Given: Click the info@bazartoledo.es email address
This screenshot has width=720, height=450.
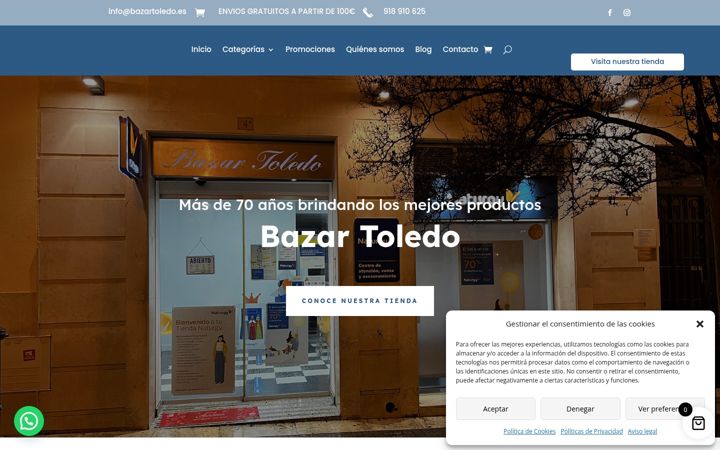Looking at the screenshot, I should 147,11.
